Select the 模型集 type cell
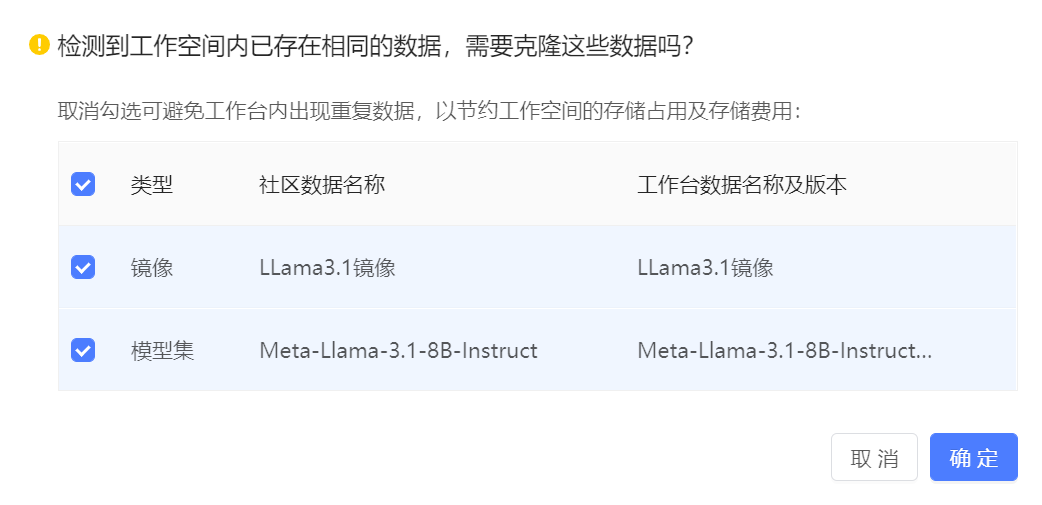 [162, 350]
